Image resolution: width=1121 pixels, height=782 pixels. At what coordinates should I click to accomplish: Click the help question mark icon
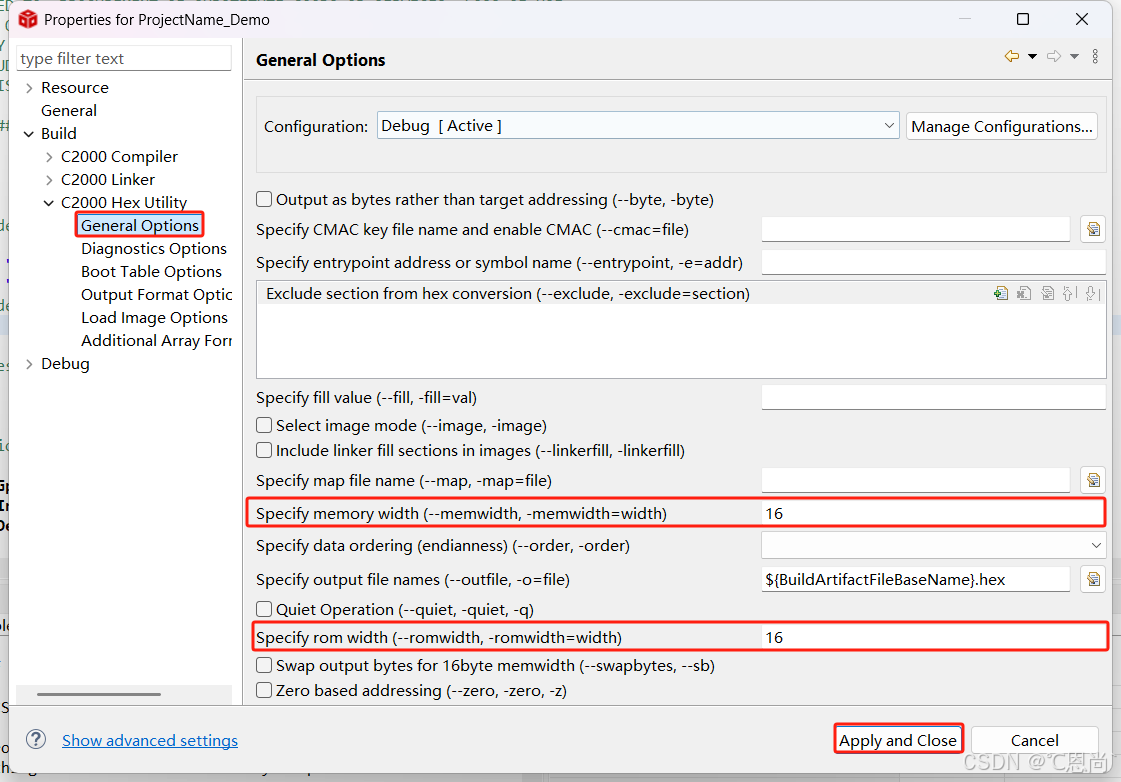click(x=36, y=739)
